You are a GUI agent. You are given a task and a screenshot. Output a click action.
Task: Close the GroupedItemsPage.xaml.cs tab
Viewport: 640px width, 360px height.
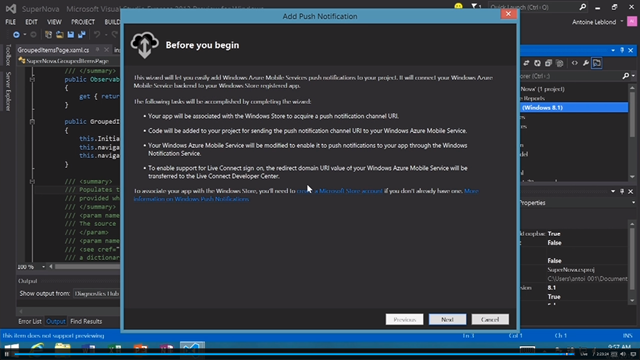click(x=107, y=50)
